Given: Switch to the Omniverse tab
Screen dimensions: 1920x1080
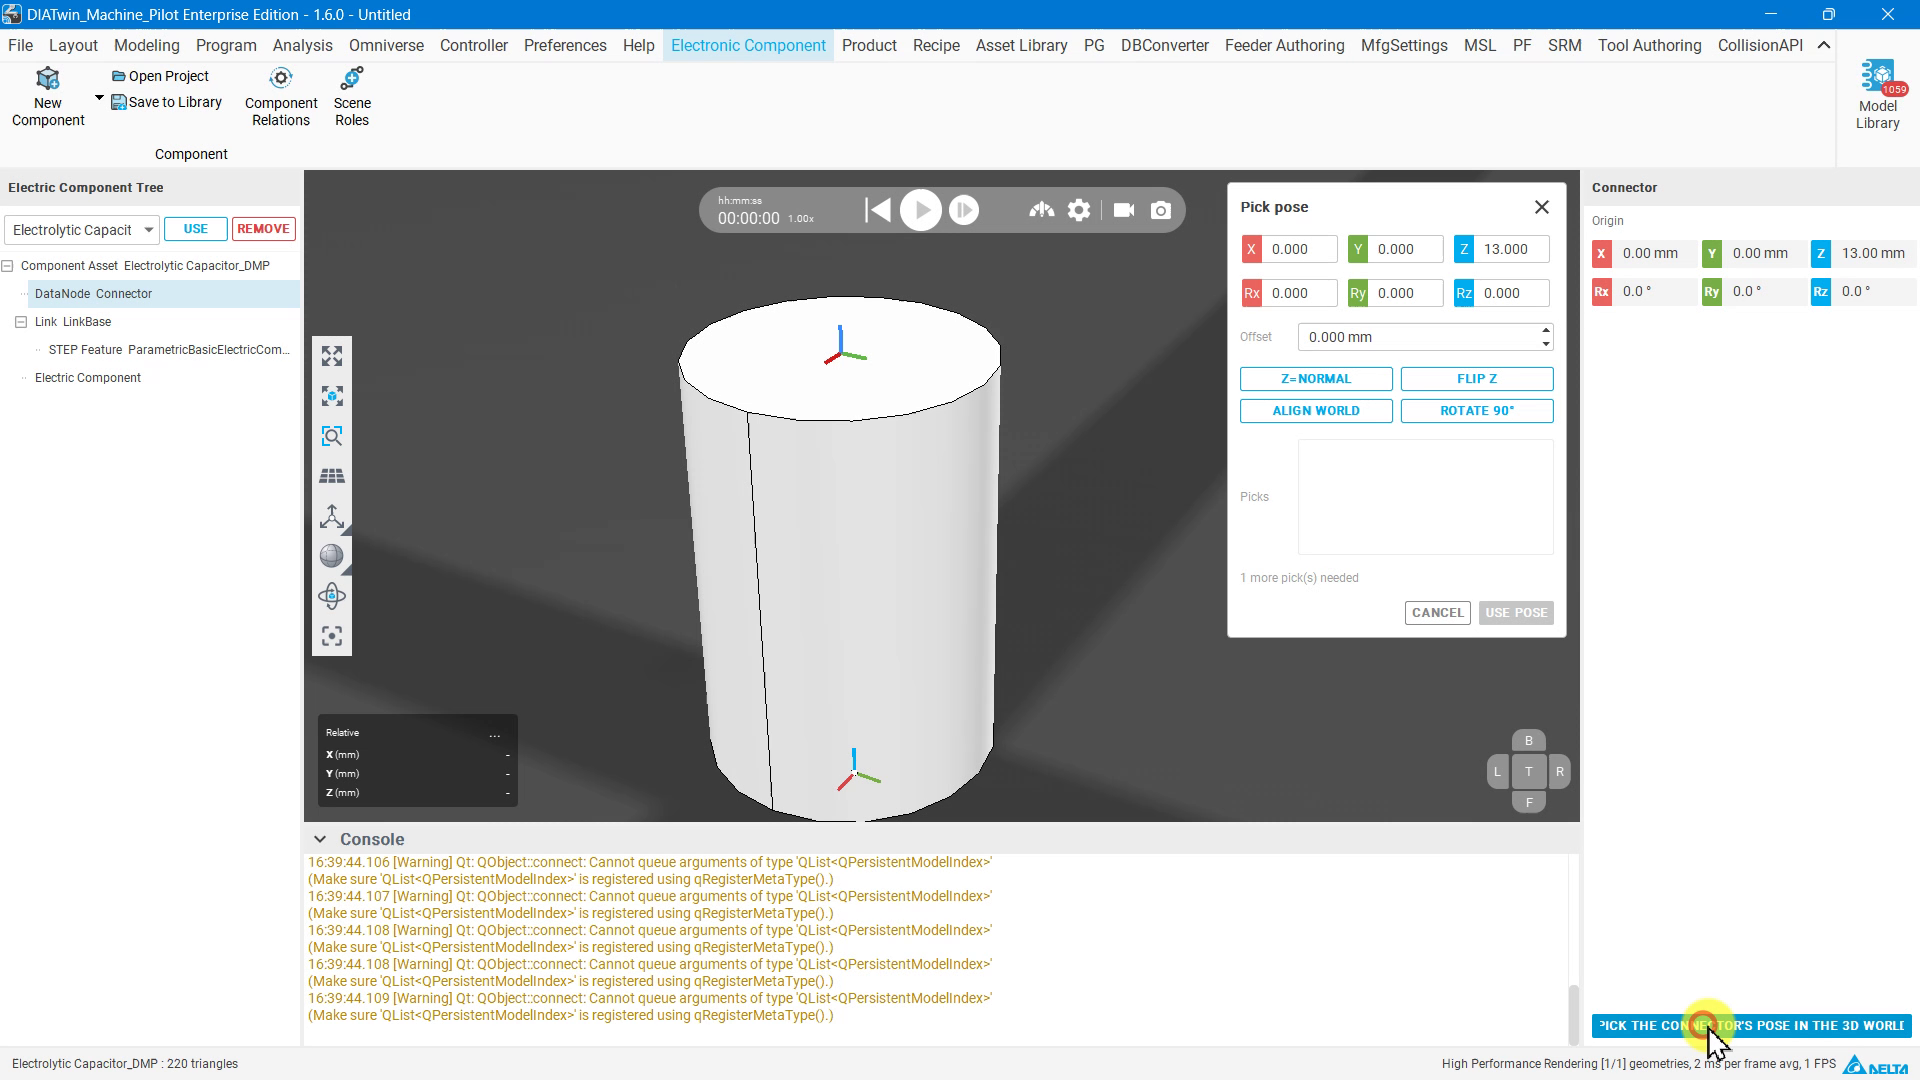Looking at the screenshot, I should point(386,46).
